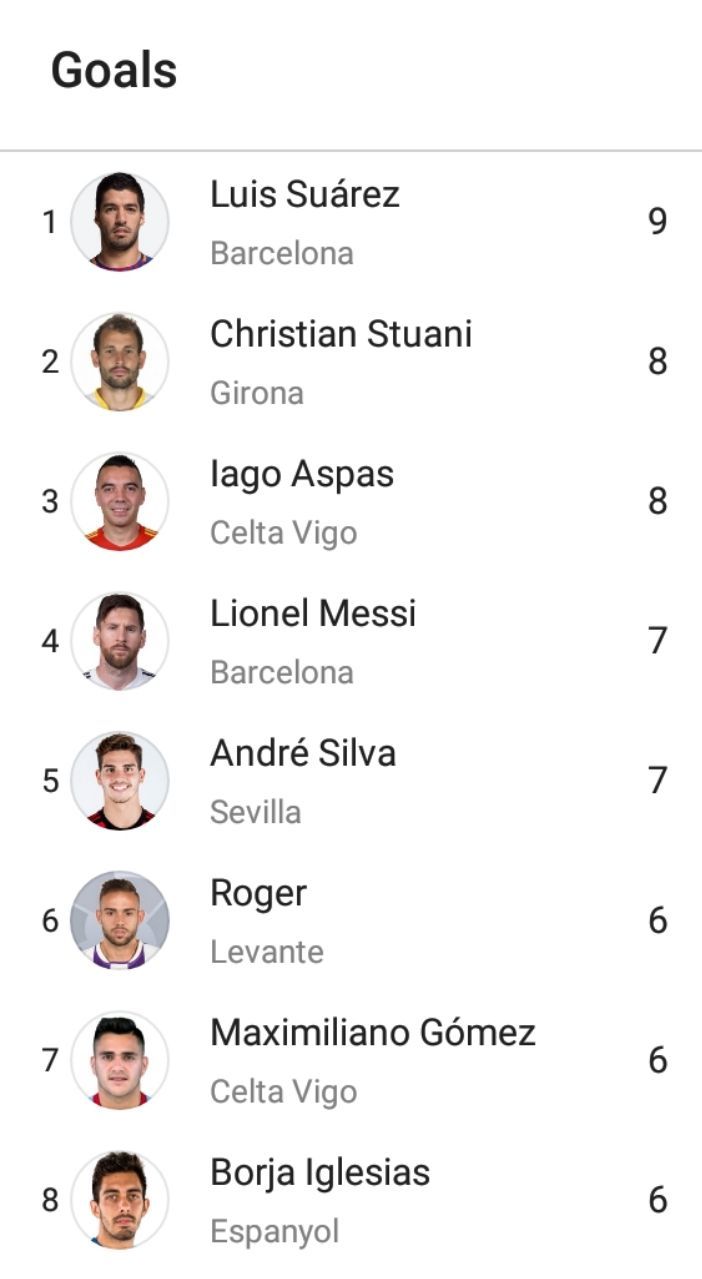
Task: Tap Iago Aspas's player avatar
Action: click(x=120, y=501)
